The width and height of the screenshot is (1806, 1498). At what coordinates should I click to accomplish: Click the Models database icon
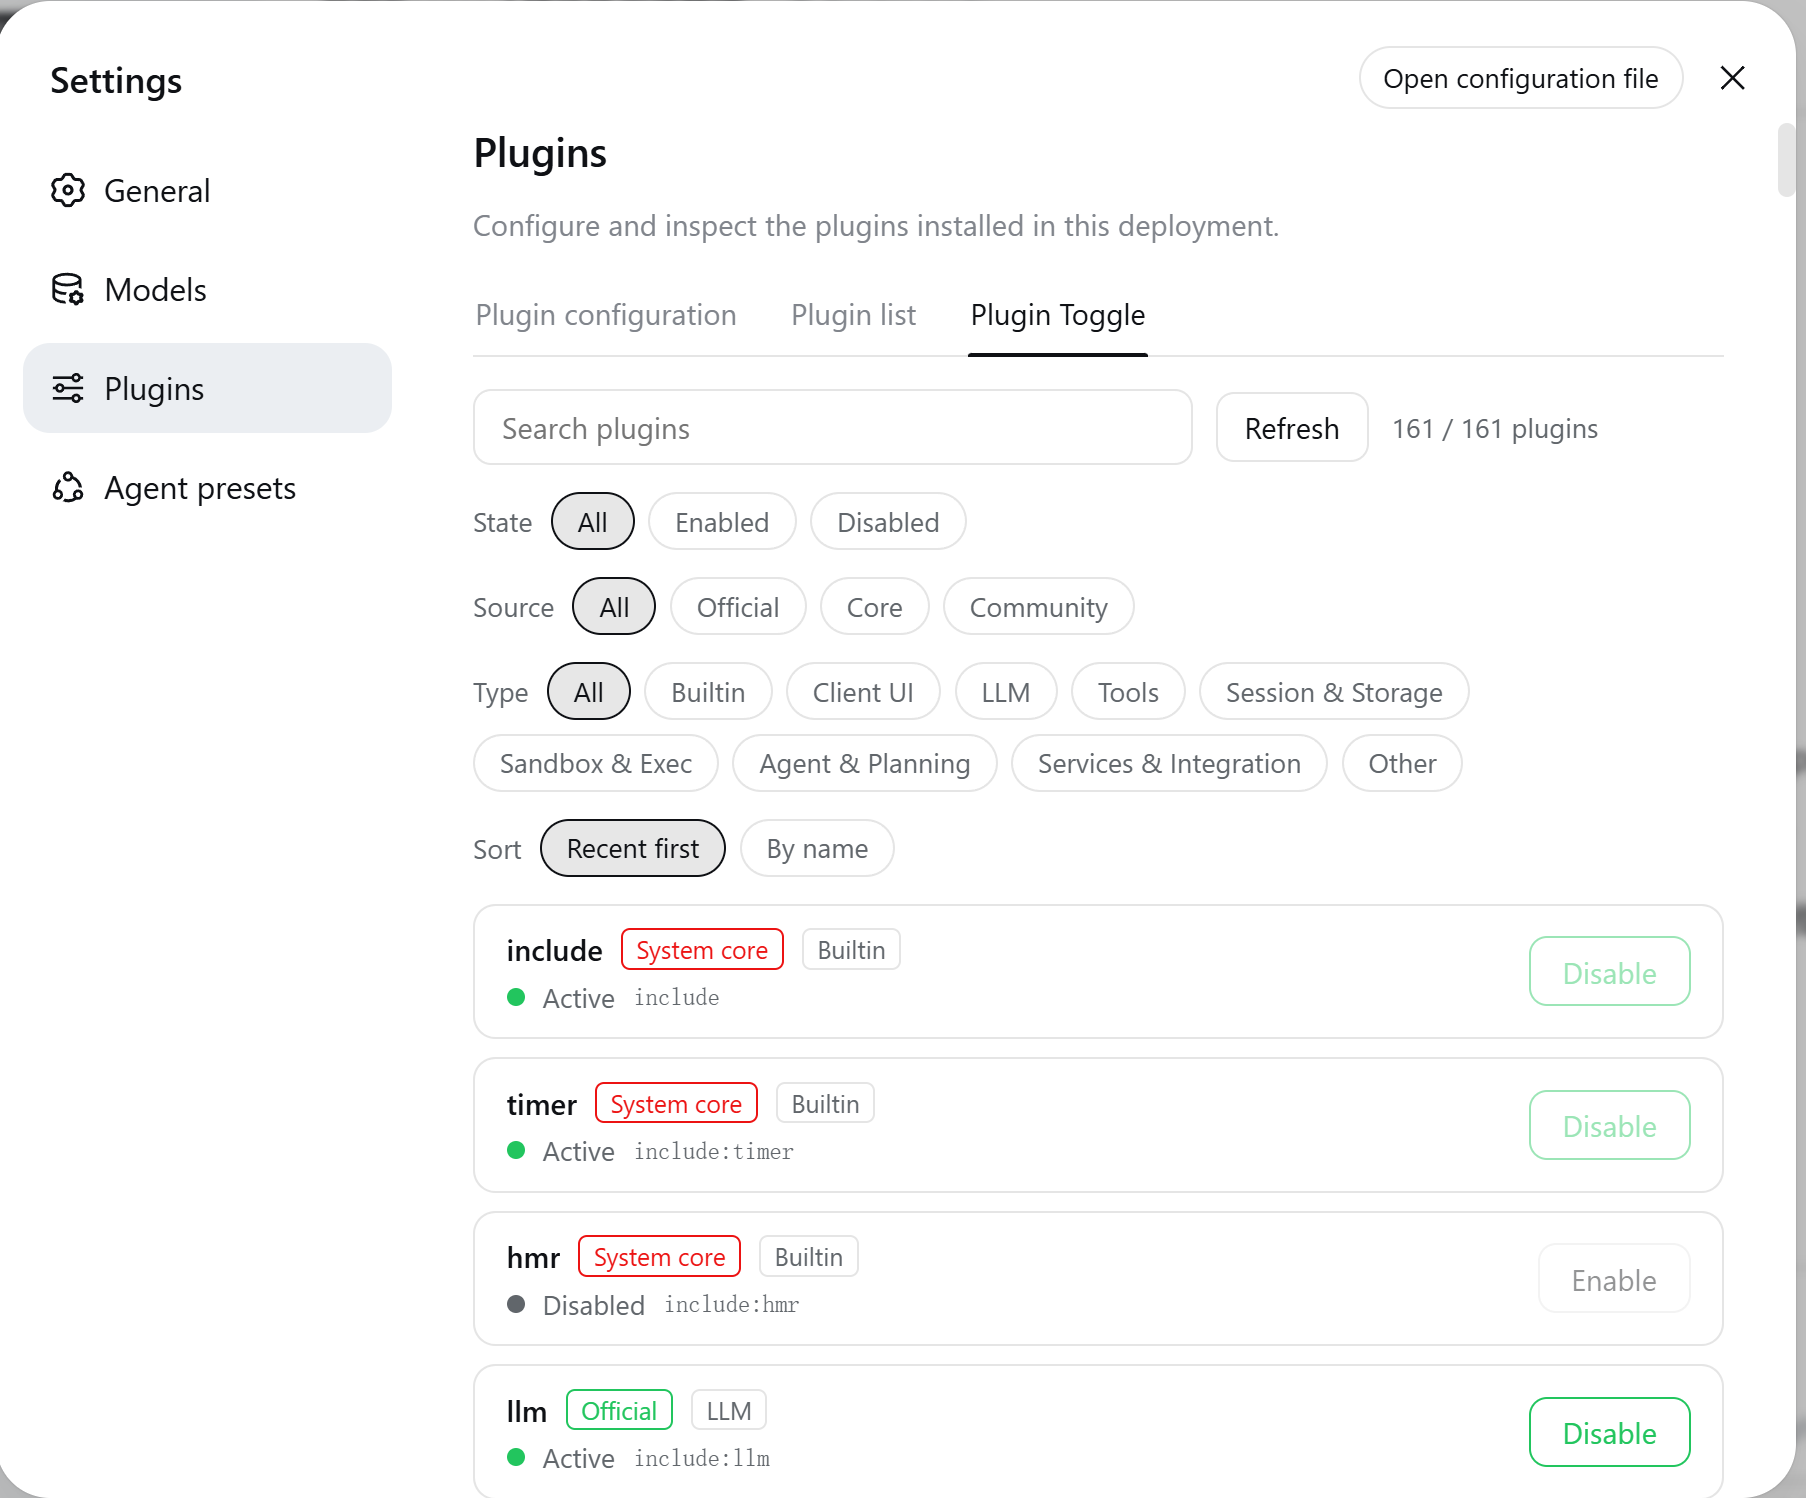[68, 289]
